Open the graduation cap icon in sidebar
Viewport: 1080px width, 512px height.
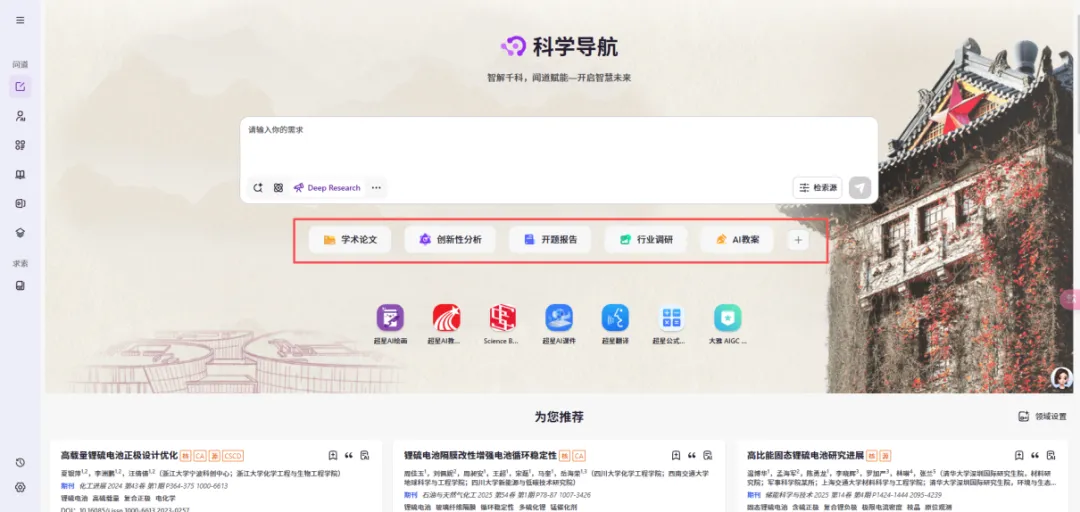point(20,233)
